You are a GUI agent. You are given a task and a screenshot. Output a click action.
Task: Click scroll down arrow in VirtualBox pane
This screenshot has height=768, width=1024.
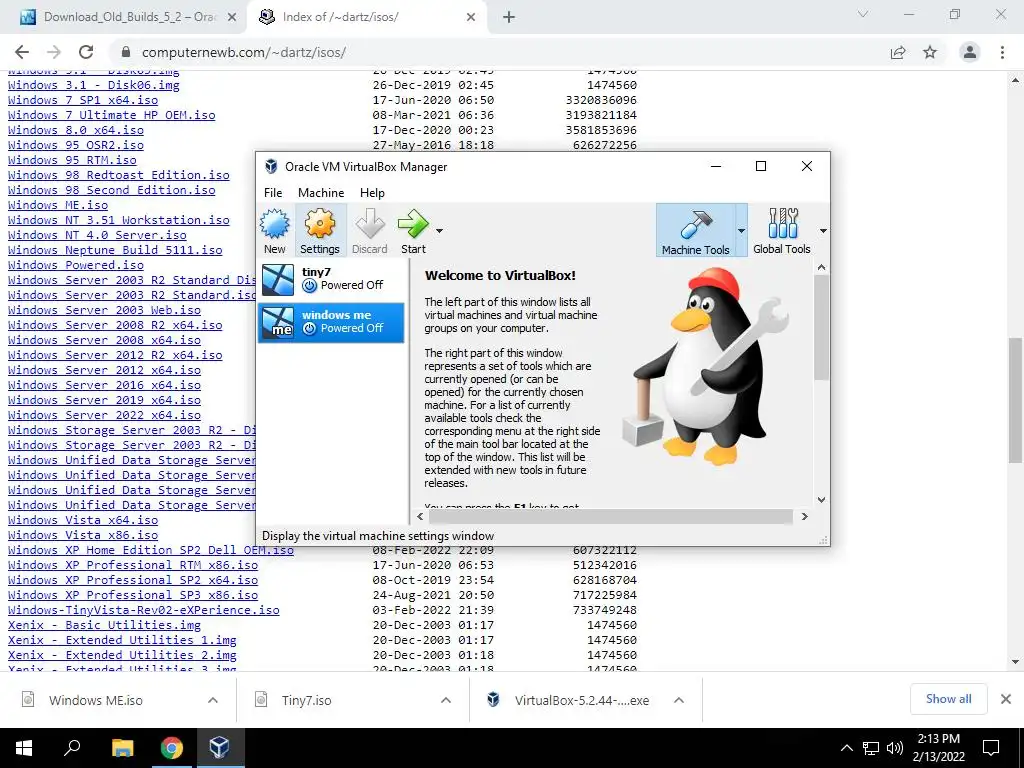[x=822, y=500]
